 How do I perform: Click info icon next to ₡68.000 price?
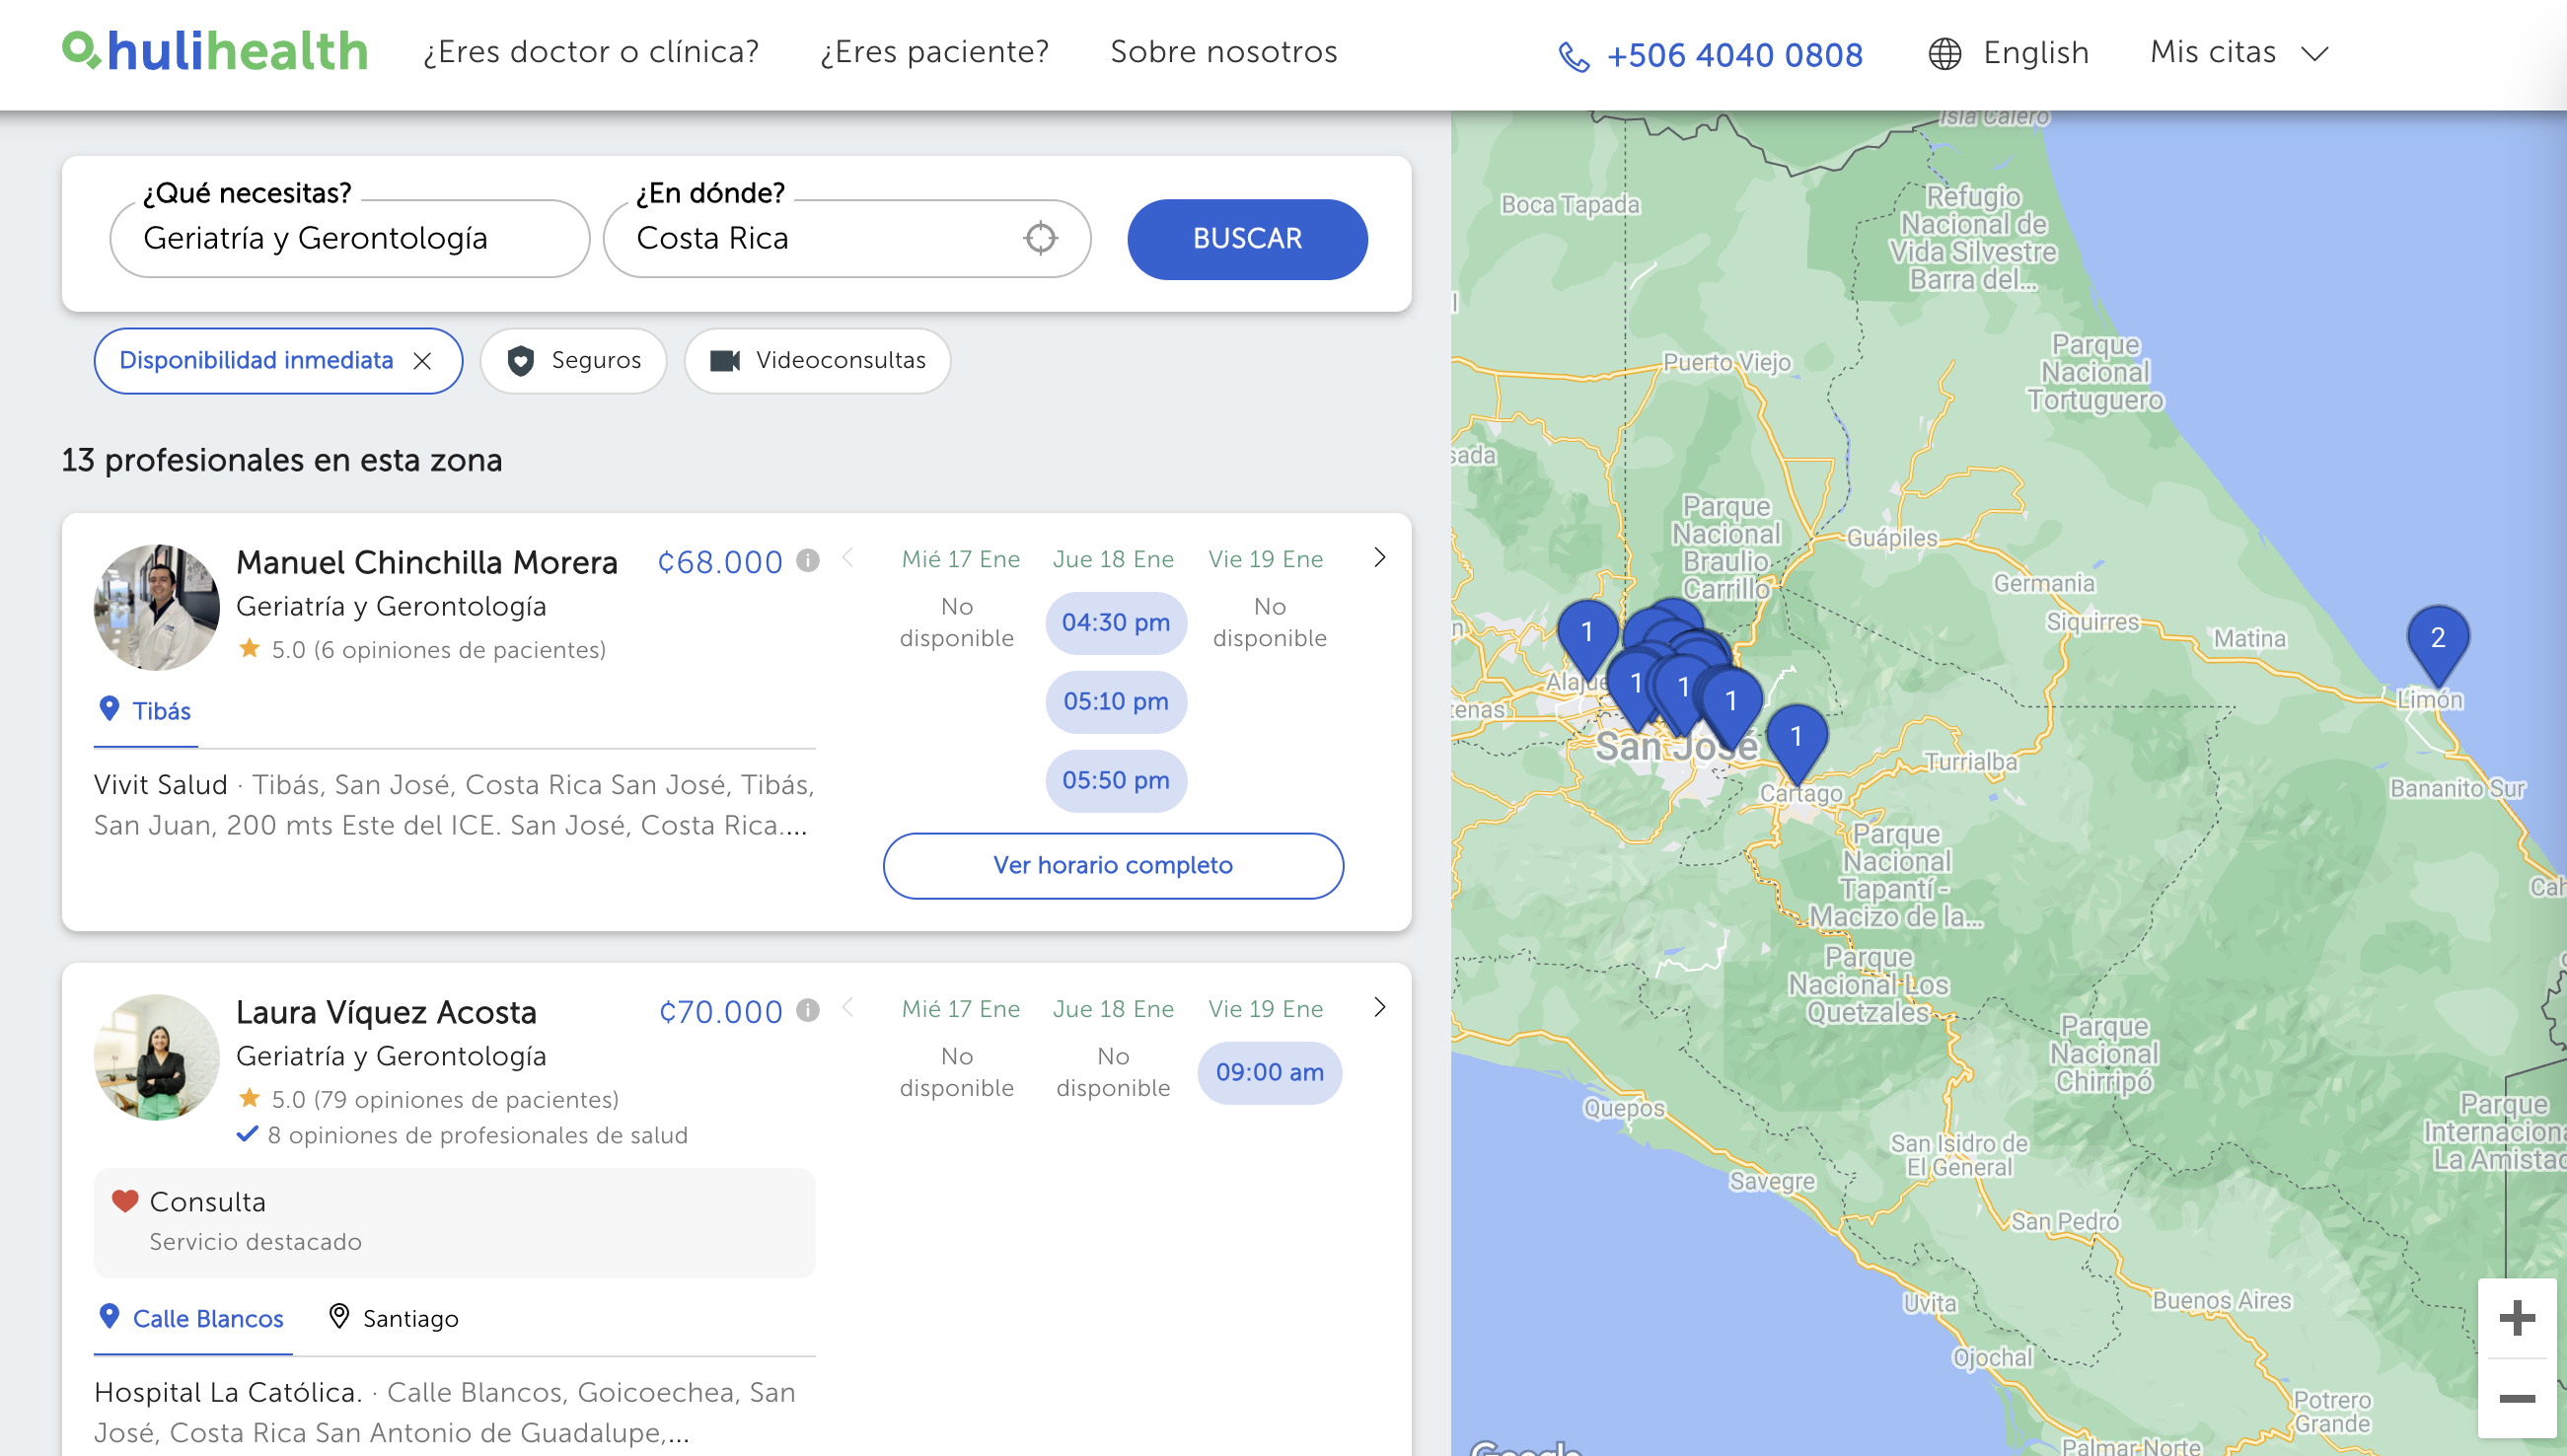click(x=808, y=561)
